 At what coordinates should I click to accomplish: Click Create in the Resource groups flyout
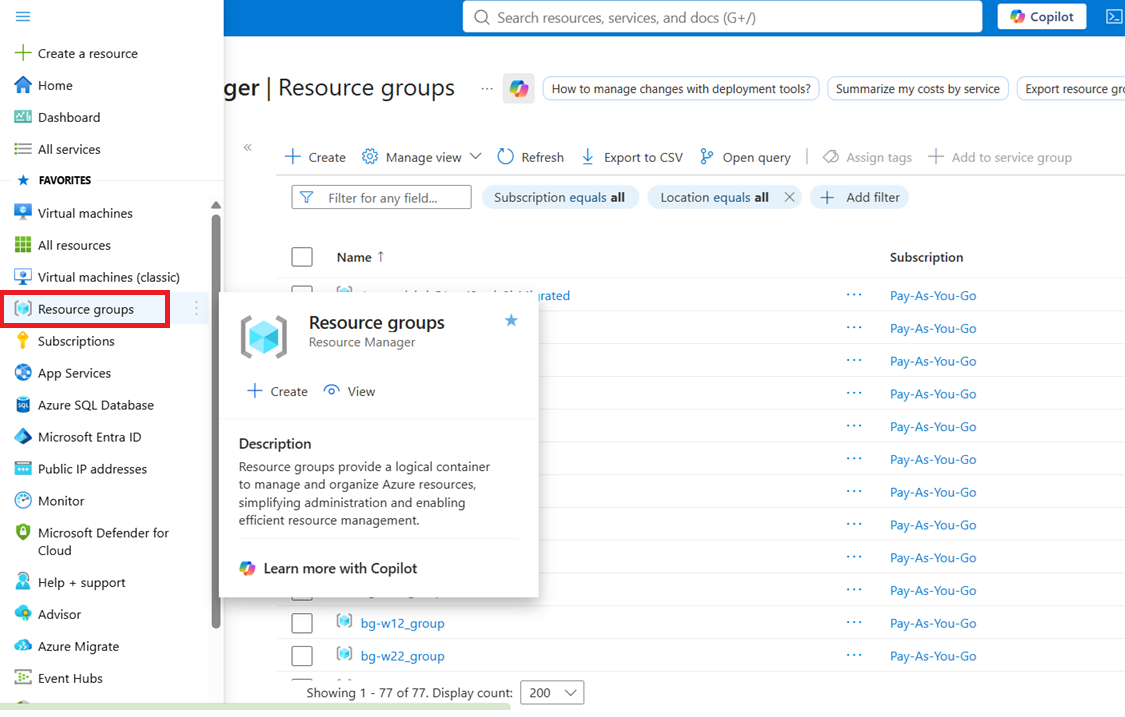(277, 391)
